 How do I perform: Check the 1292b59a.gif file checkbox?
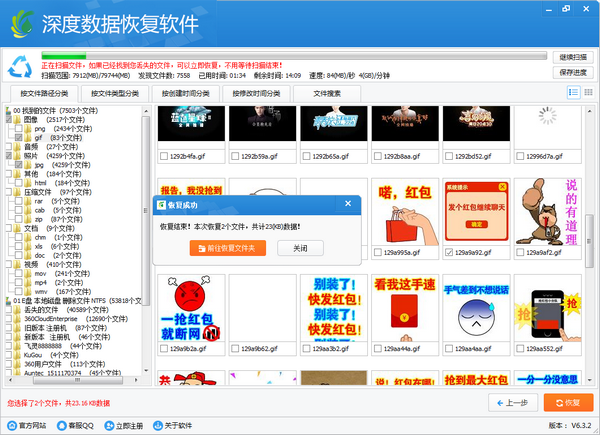click(235, 156)
